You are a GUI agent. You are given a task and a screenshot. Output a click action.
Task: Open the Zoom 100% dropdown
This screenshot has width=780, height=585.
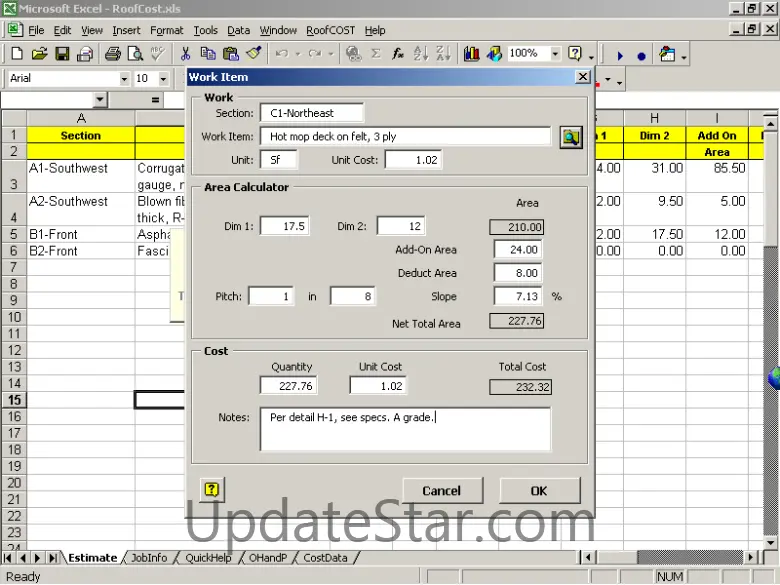click(556, 54)
